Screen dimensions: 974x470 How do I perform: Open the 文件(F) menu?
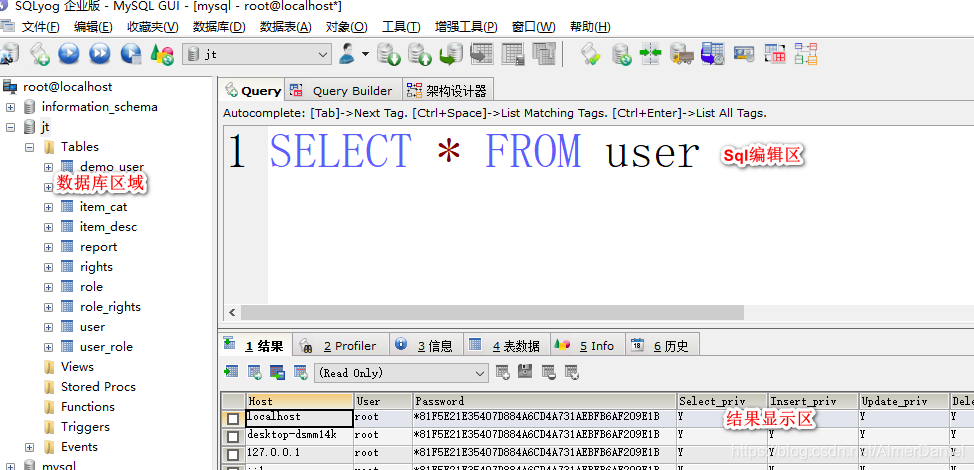(40, 27)
